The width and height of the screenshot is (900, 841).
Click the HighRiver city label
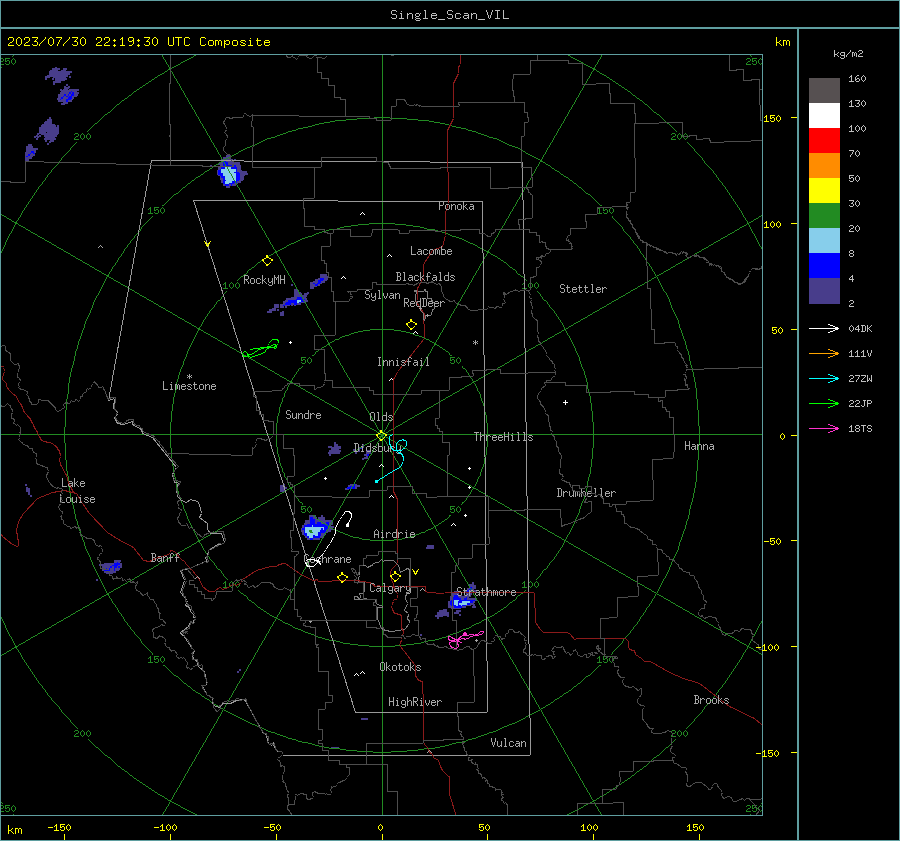[x=415, y=702]
